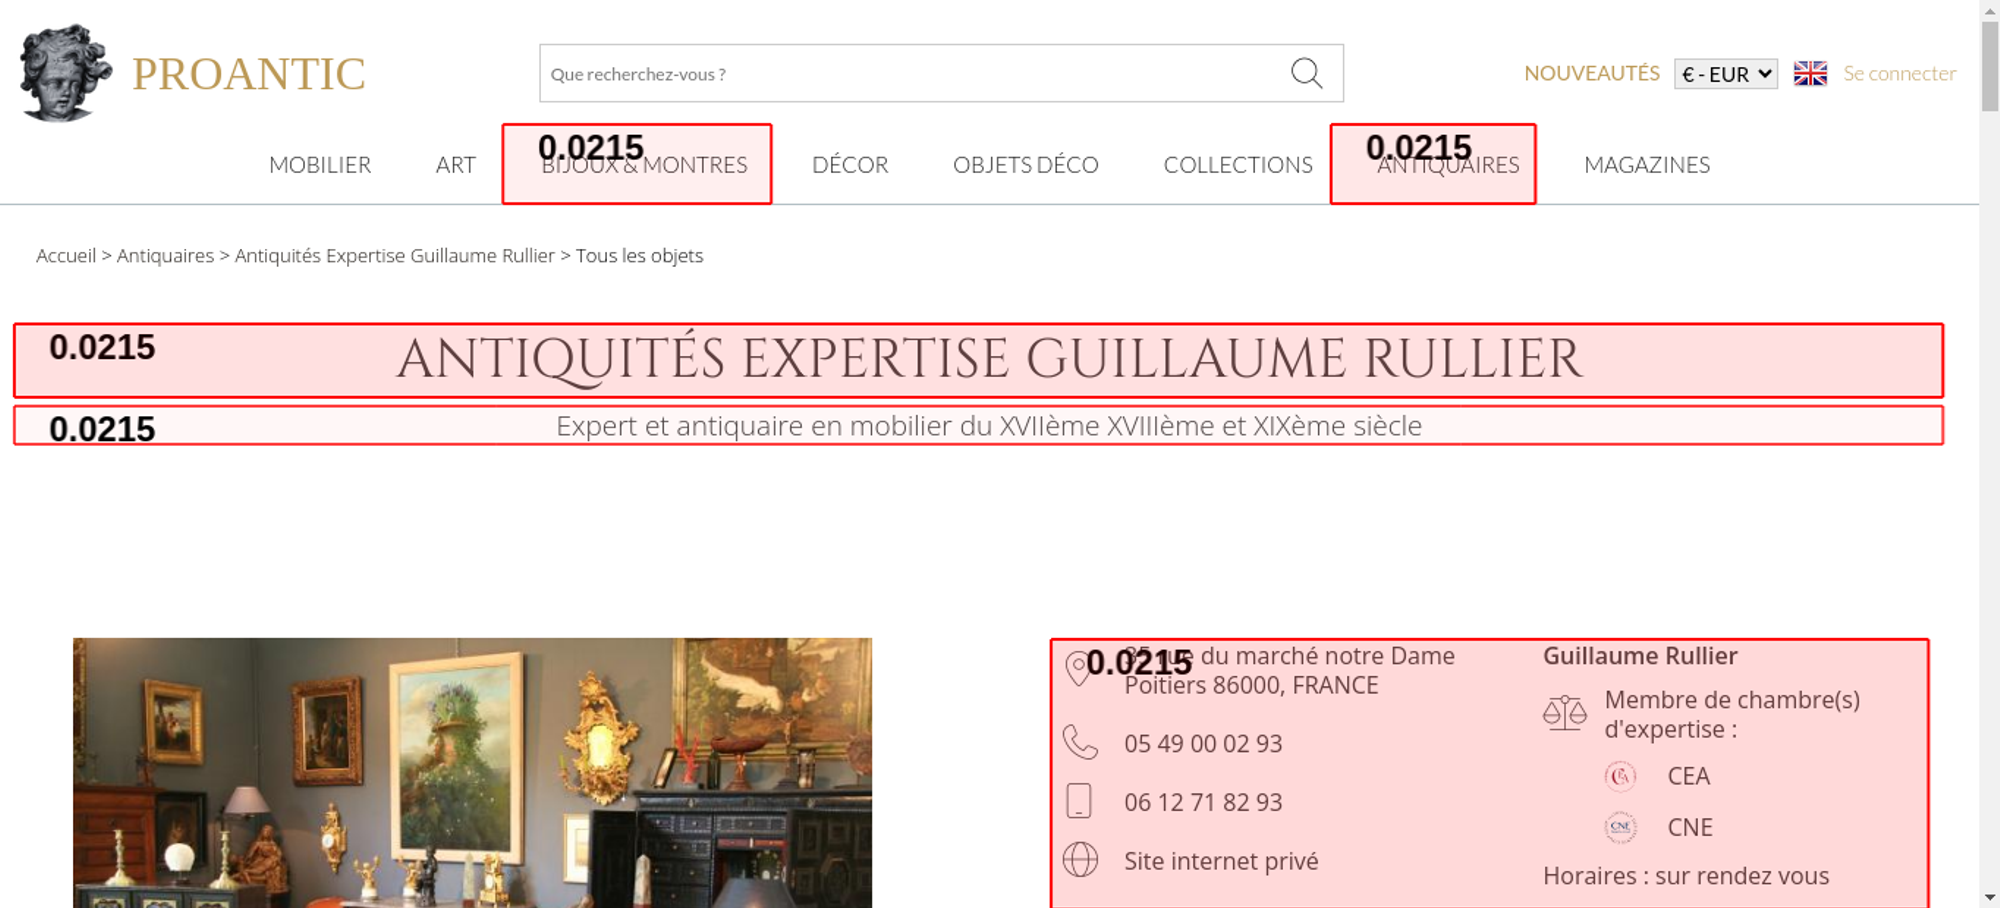The image size is (2000, 908).
Task: Click the mobile phone icon
Action: click(x=1079, y=802)
